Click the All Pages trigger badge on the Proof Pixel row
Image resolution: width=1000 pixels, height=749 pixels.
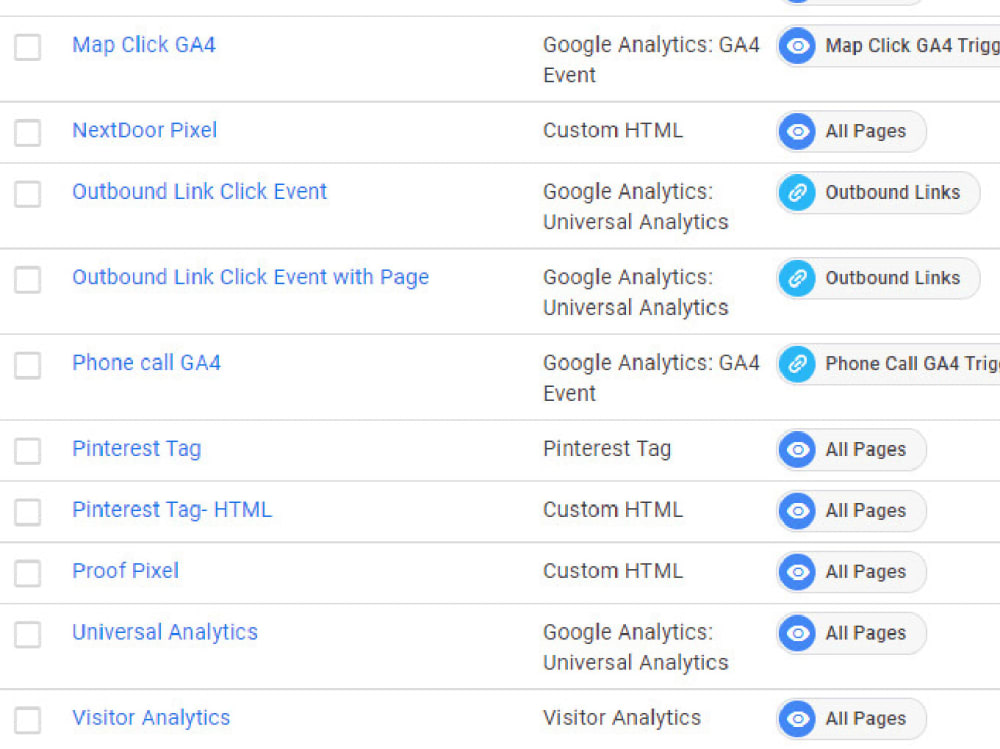pyautogui.click(x=850, y=572)
